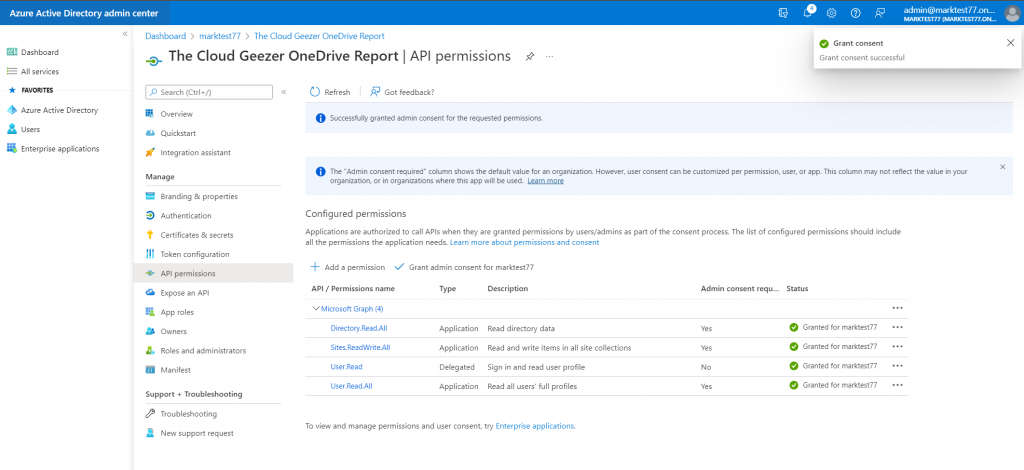The image size is (1024, 470).
Task: Click Grant admin consent for marktest77
Action: point(465,267)
